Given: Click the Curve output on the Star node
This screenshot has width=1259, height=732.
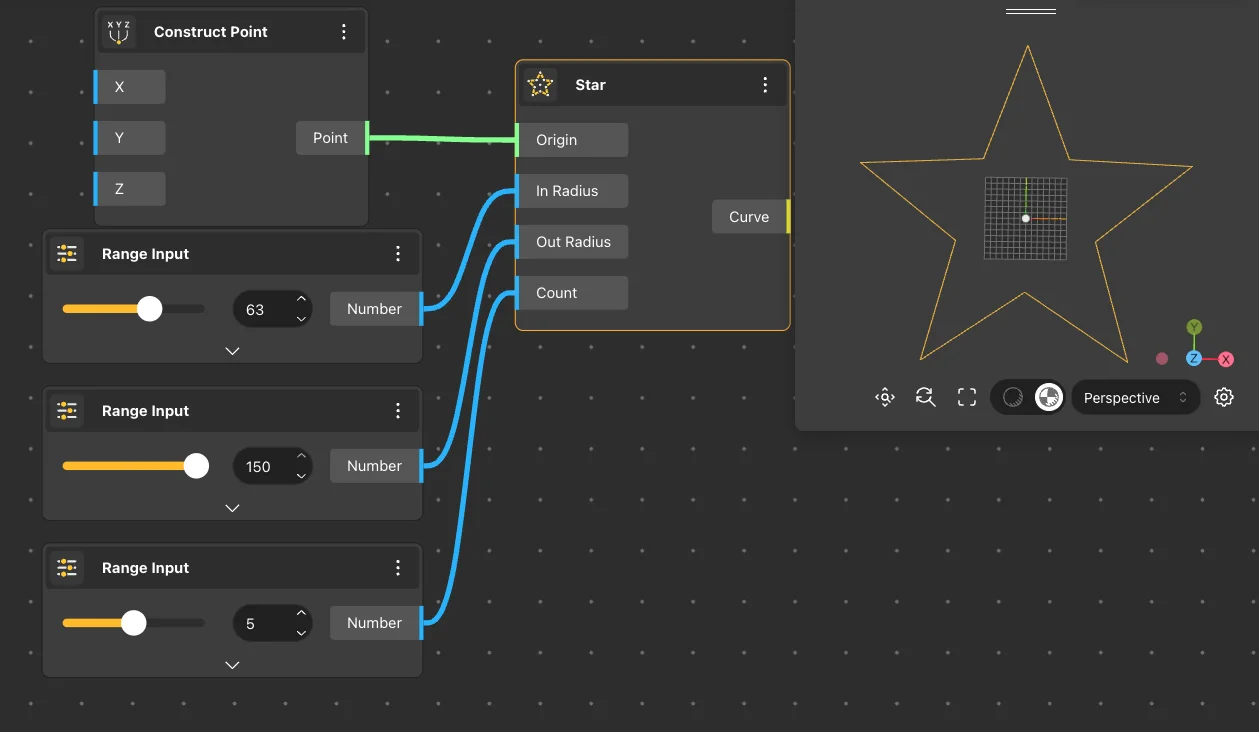Looking at the screenshot, I should point(749,216).
